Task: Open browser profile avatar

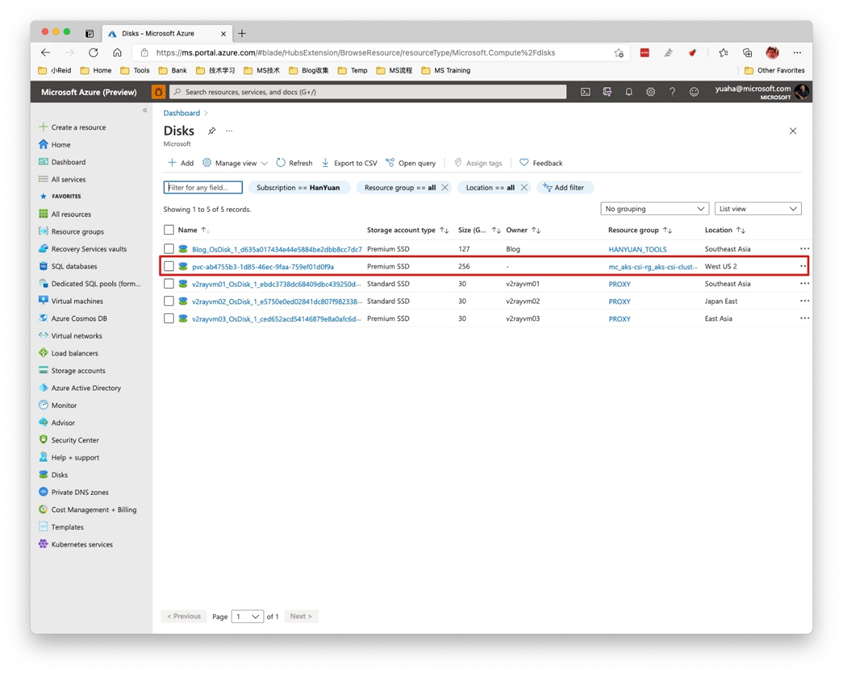Action: coord(772,53)
